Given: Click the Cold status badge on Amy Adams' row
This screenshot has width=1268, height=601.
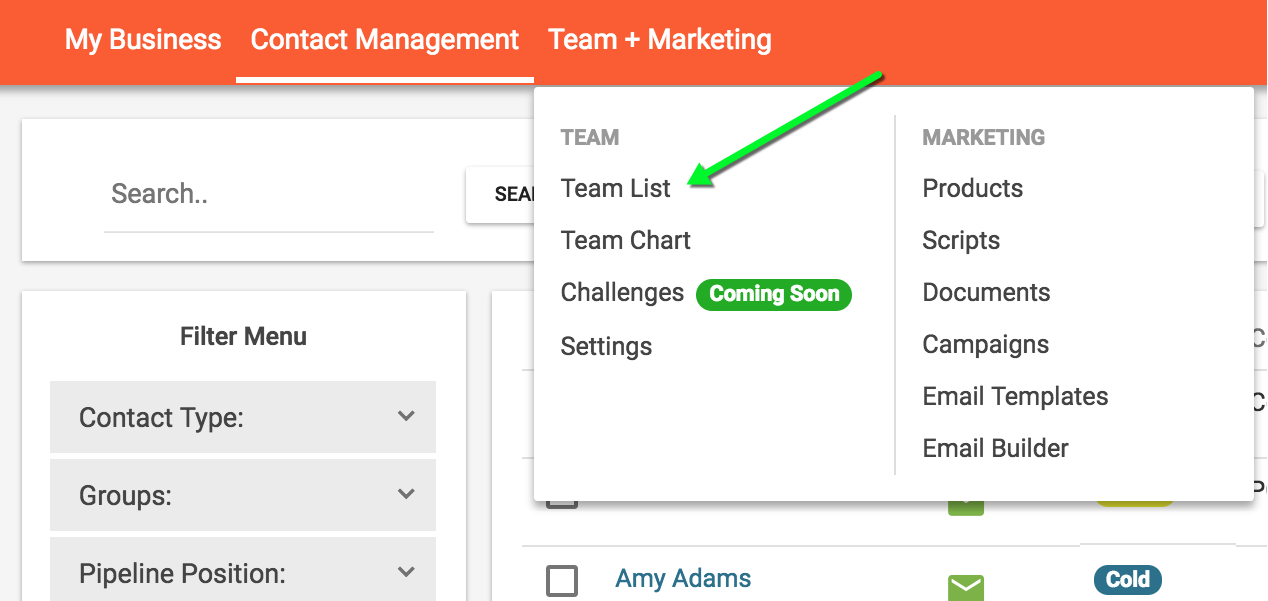Looking at the screenshot, I should (x=1127, y=579).
